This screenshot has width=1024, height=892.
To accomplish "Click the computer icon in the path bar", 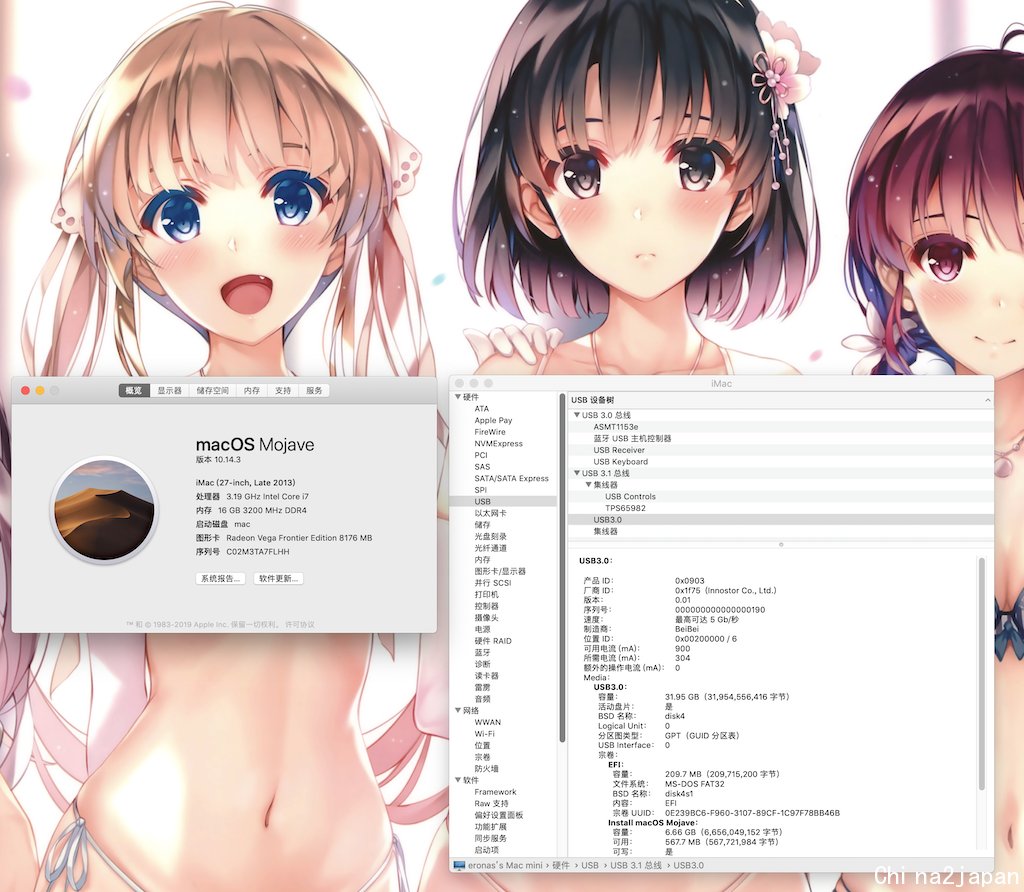I will (x=459, y=865).
